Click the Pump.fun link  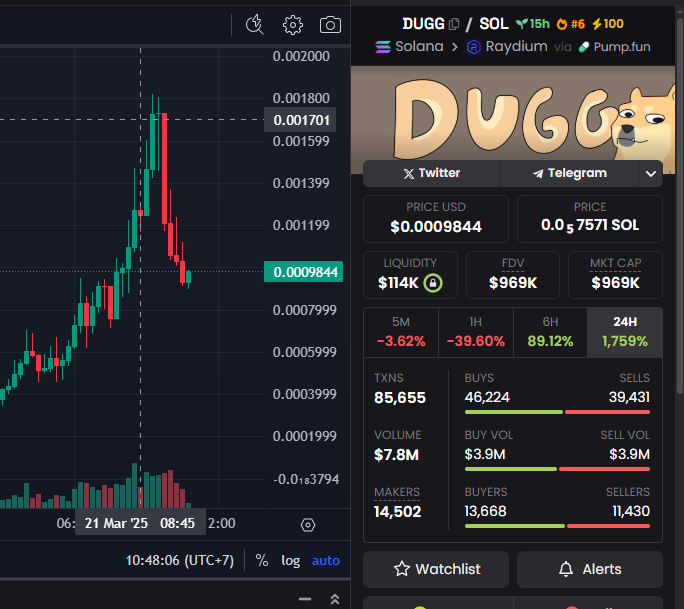(614, 47)
